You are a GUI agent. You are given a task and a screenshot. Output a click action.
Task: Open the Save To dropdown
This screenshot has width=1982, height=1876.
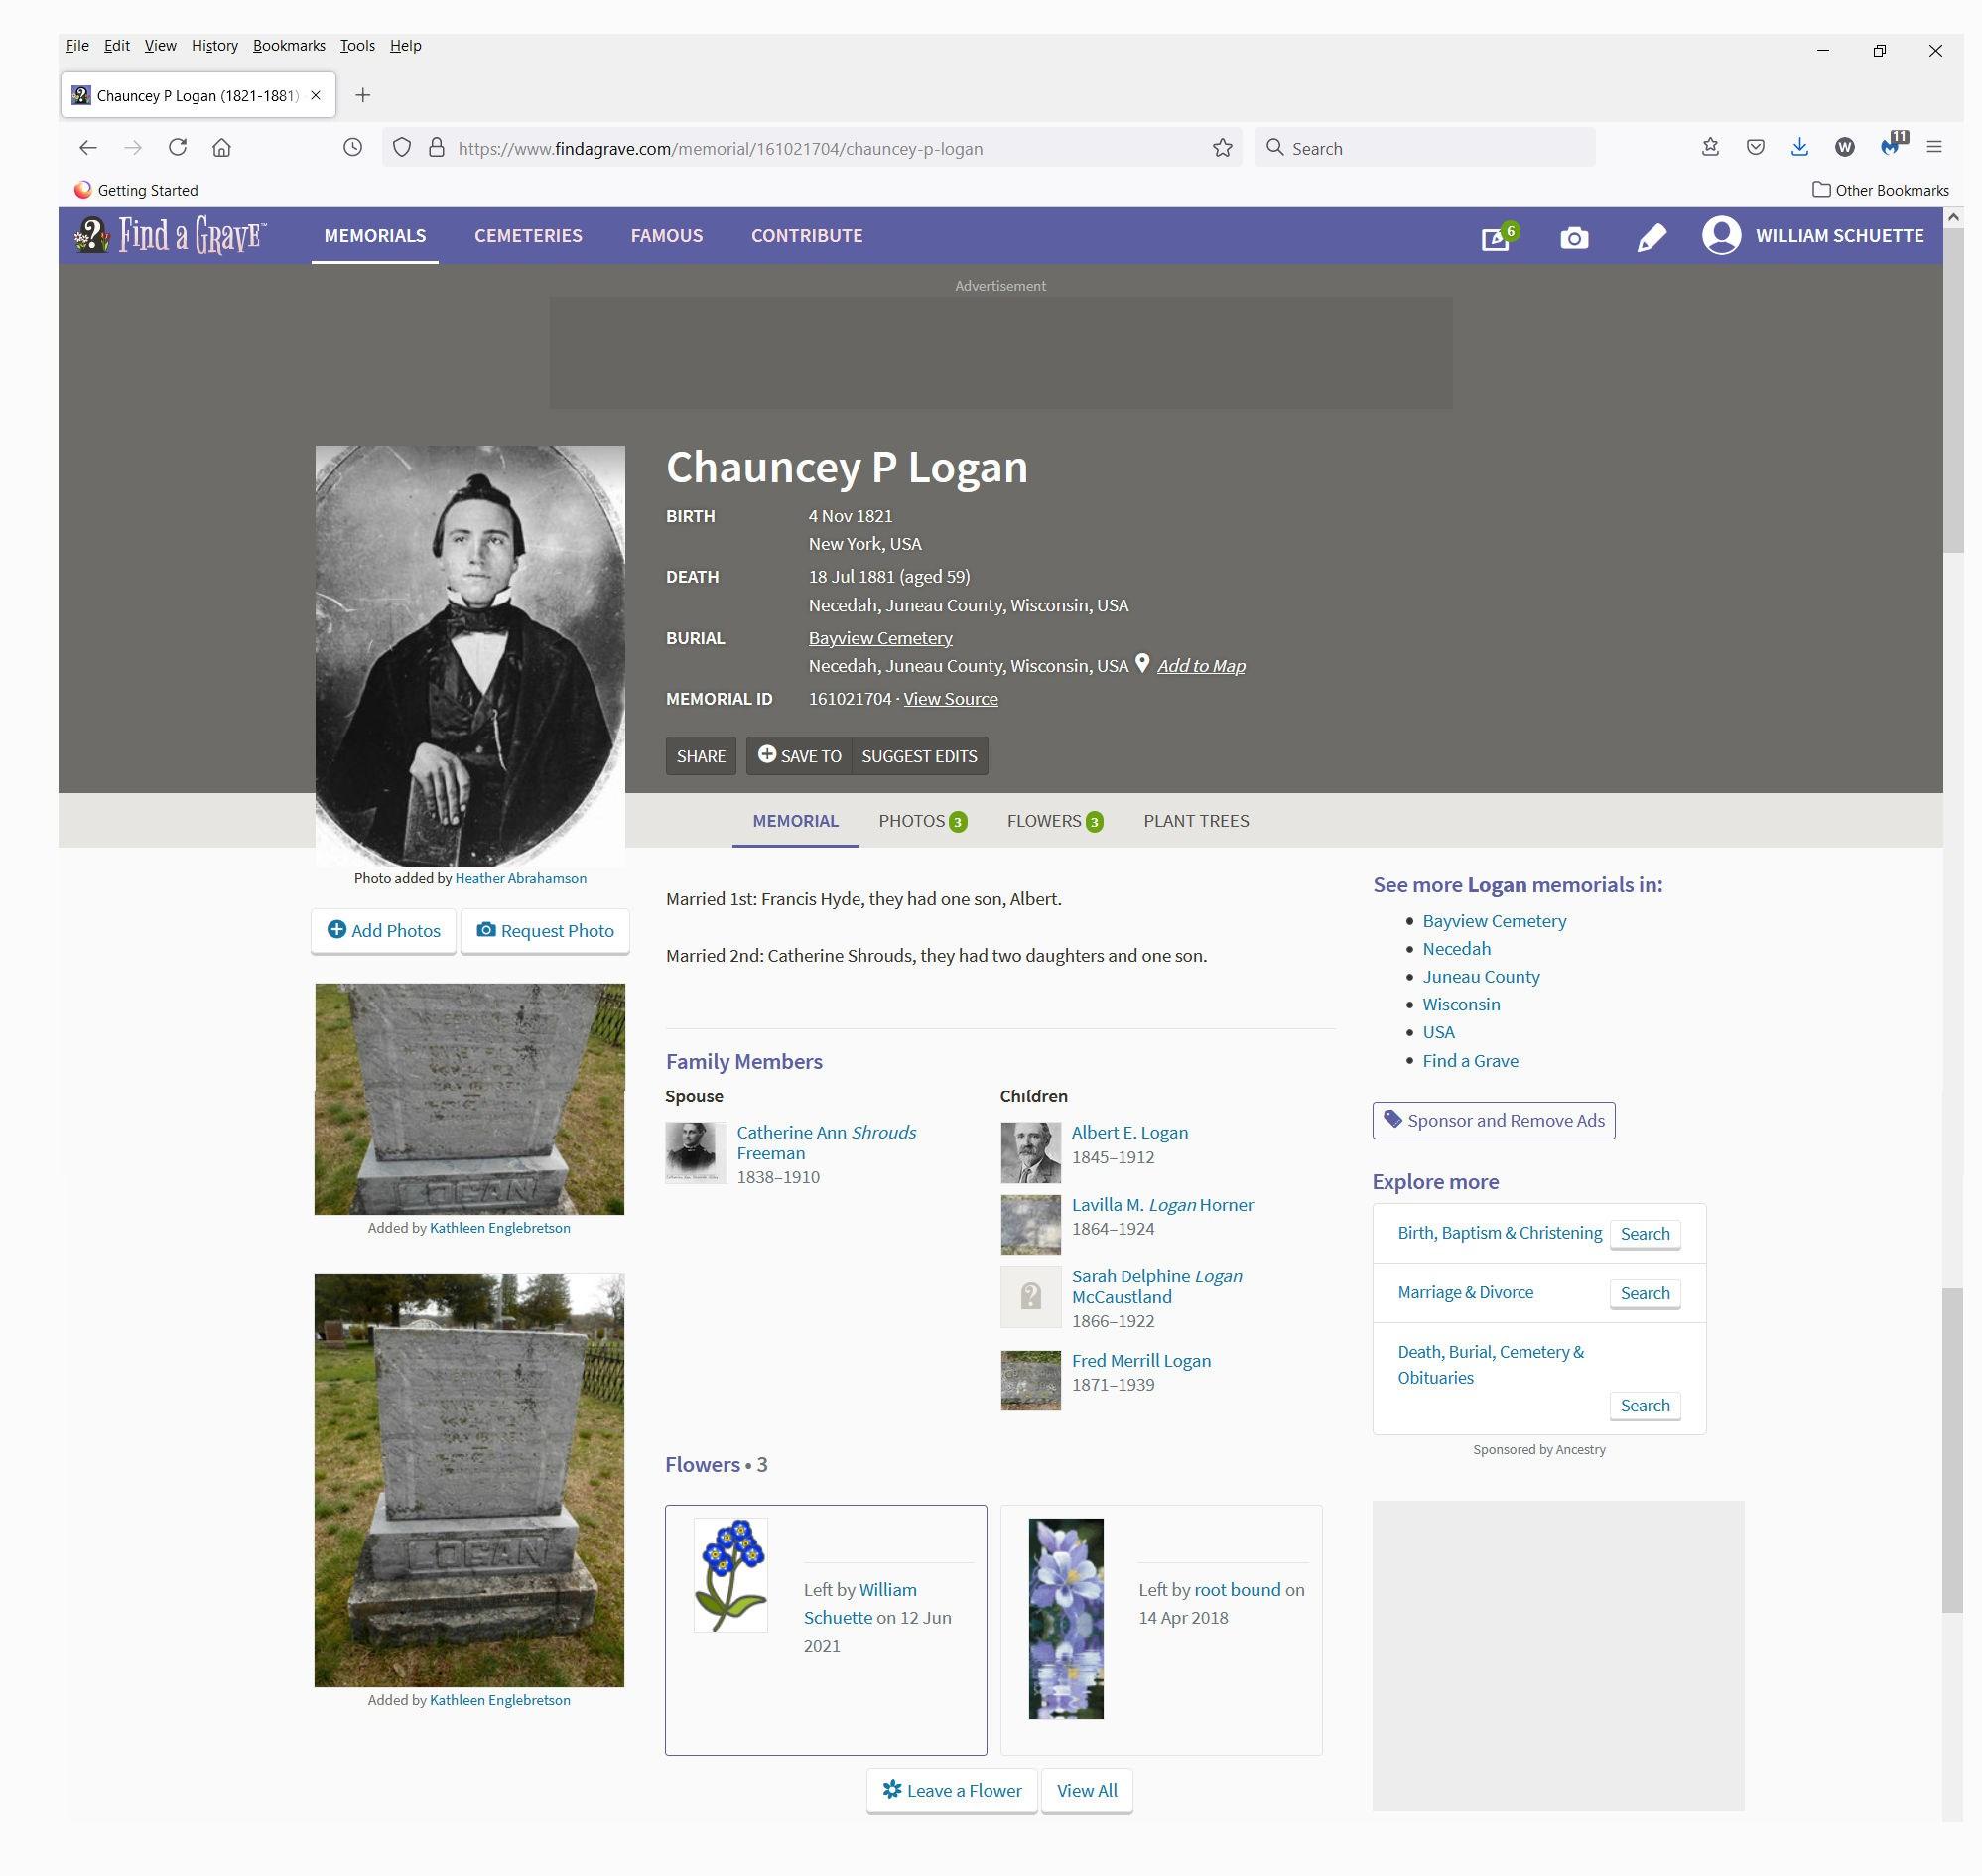pyautogui.click(x=799, y=756)
